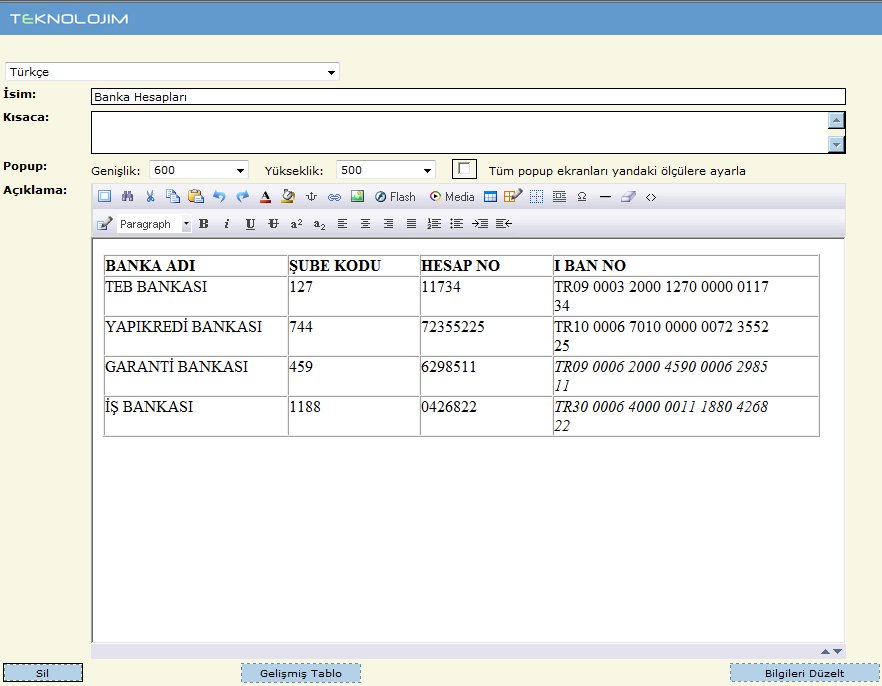
Task: Redo the last edit
Action: tap(242, 196)
